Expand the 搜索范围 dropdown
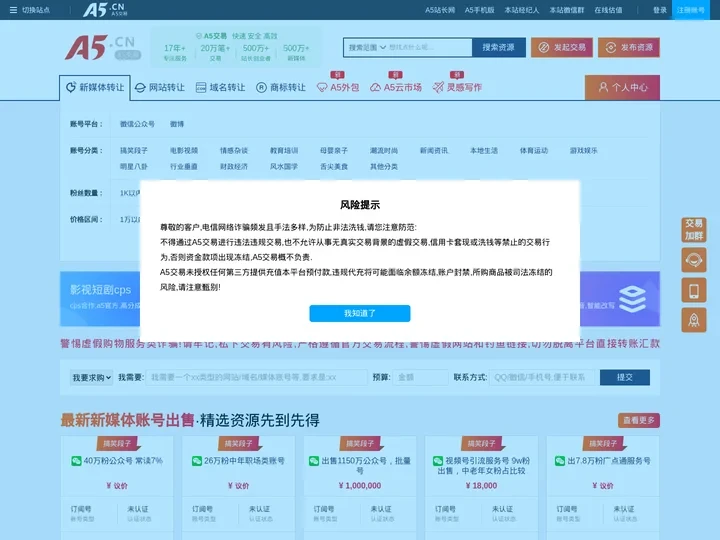 click(367, 47)
